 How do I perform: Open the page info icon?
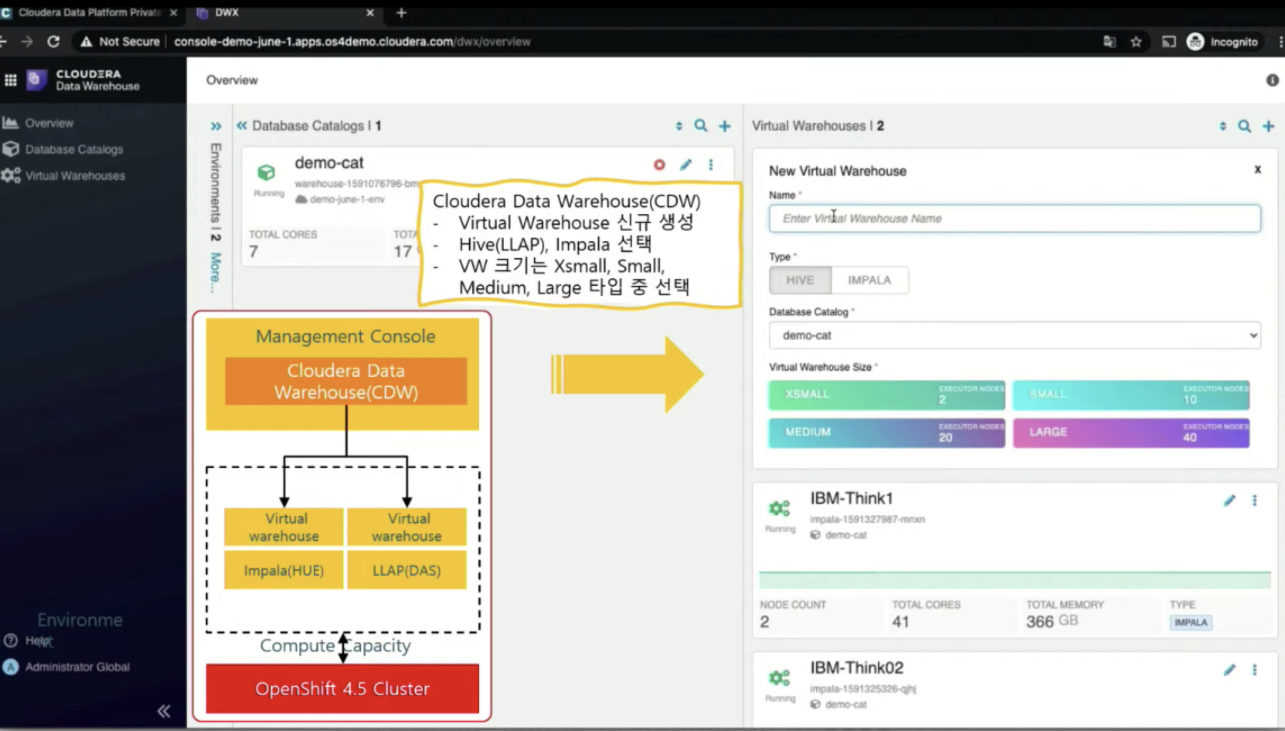[1272, 80]
